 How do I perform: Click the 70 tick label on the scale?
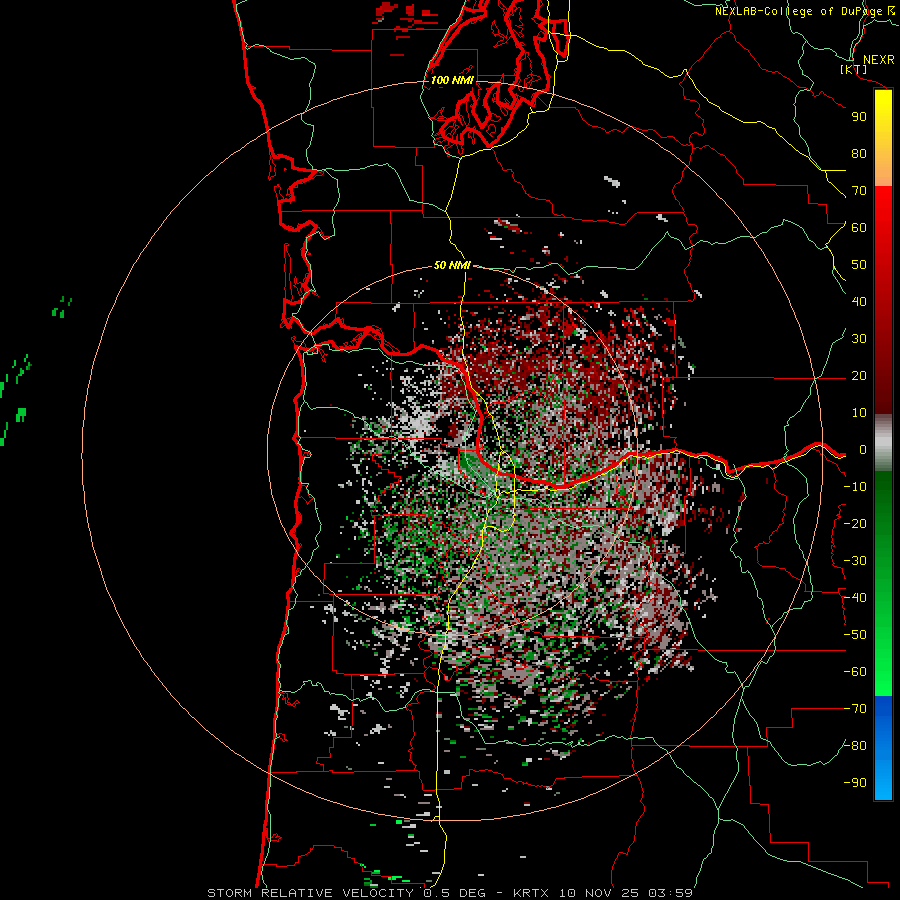pos(859,191)
